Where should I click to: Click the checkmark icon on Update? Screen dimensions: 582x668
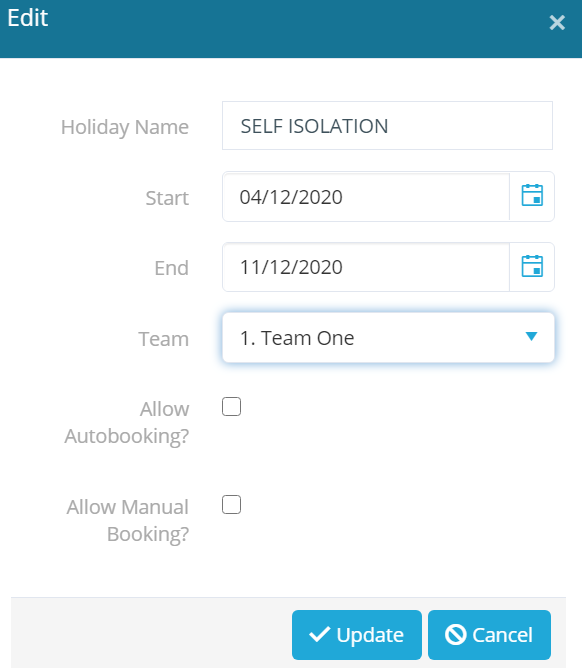(x=320, y=634)
